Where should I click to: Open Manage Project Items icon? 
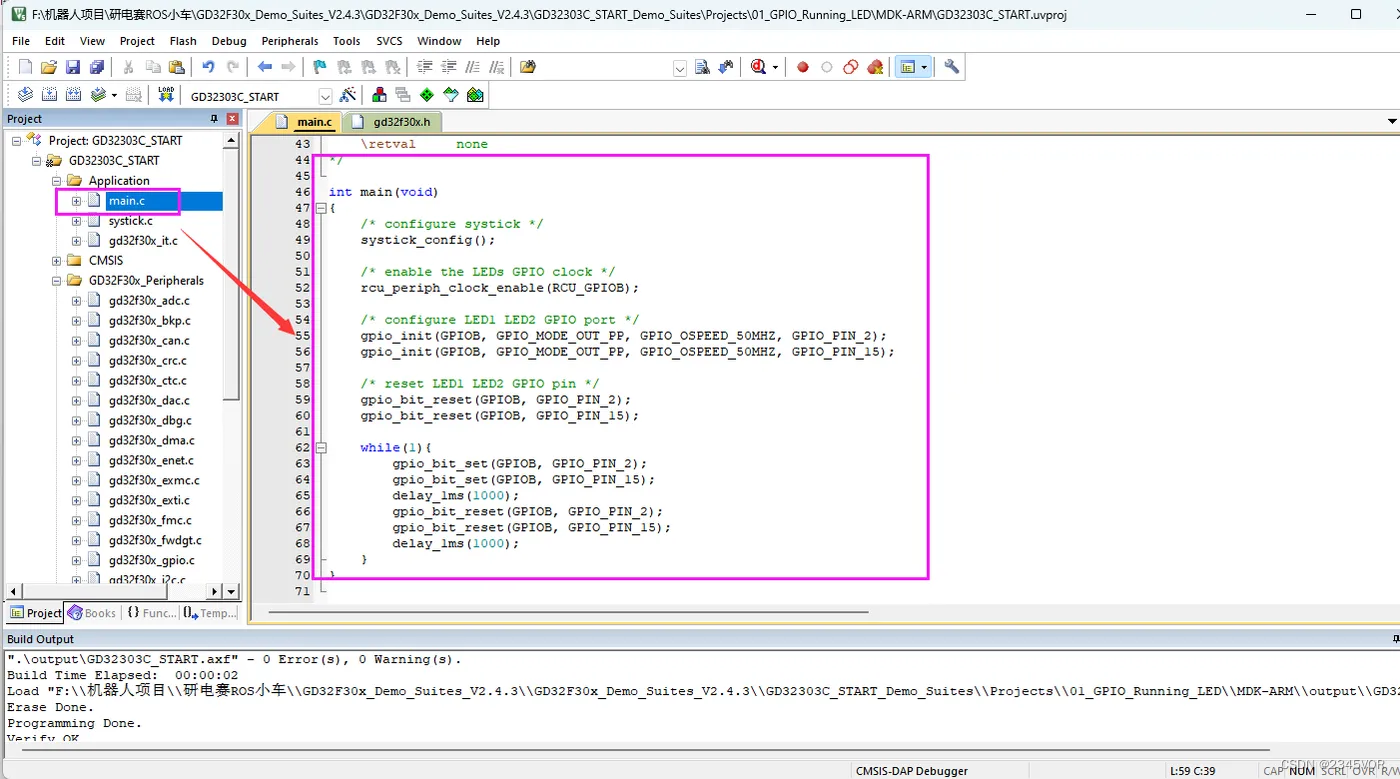click(x=379, y=95)
